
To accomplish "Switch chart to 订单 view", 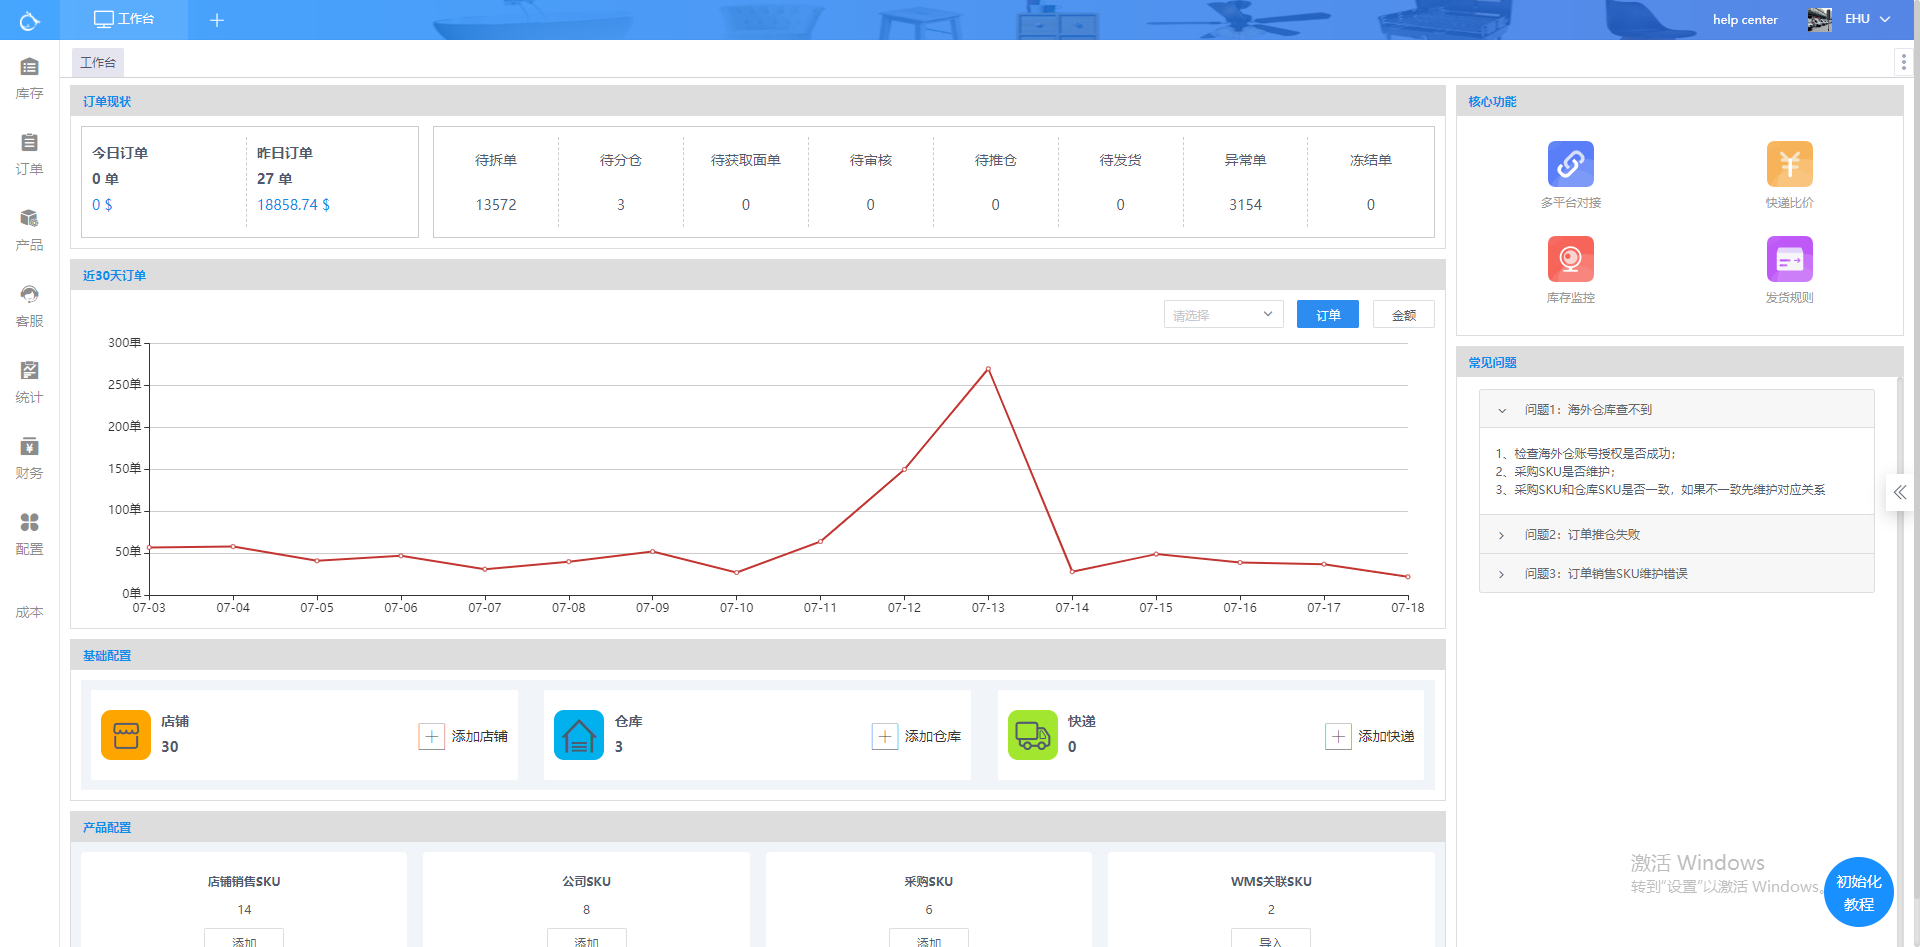I will (1328, 314).
